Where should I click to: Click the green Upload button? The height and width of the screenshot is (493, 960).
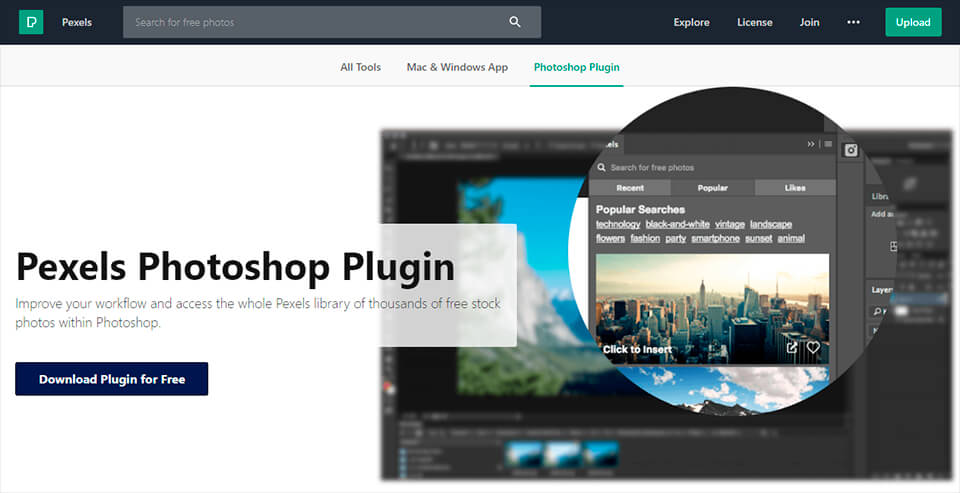pyautogui.click(x=913, y=22)
